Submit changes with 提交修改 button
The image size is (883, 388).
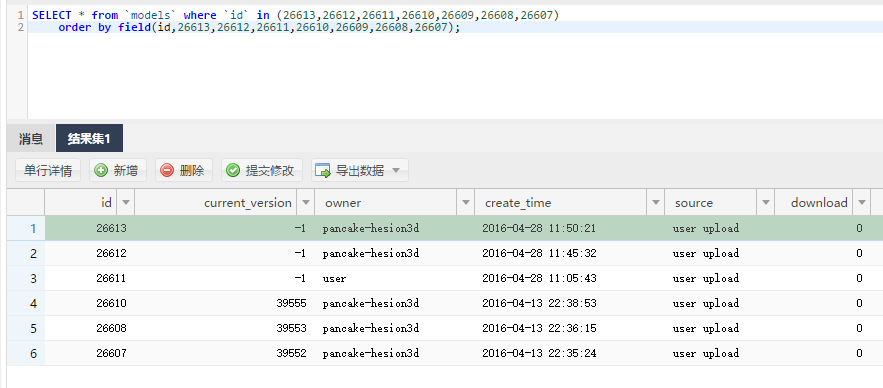[262, 171]
